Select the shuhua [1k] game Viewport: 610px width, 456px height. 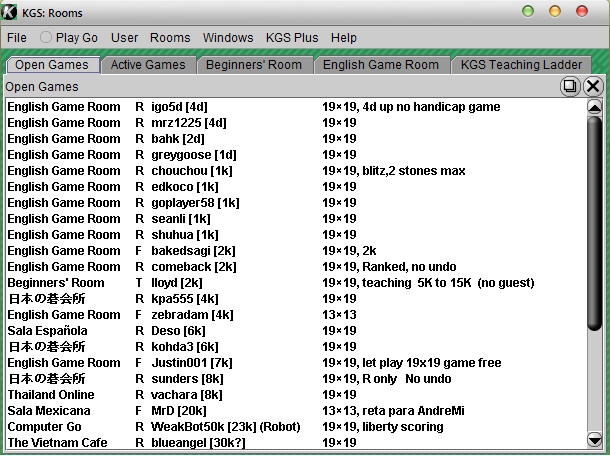click(296, 235)
